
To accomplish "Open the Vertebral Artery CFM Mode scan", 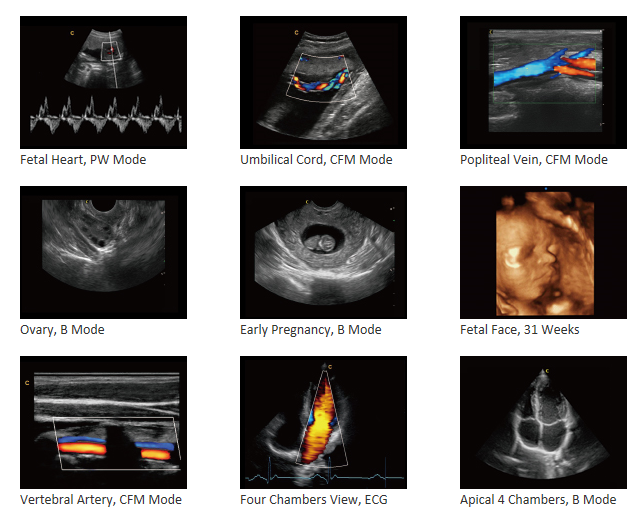I will tap(104, 422).
